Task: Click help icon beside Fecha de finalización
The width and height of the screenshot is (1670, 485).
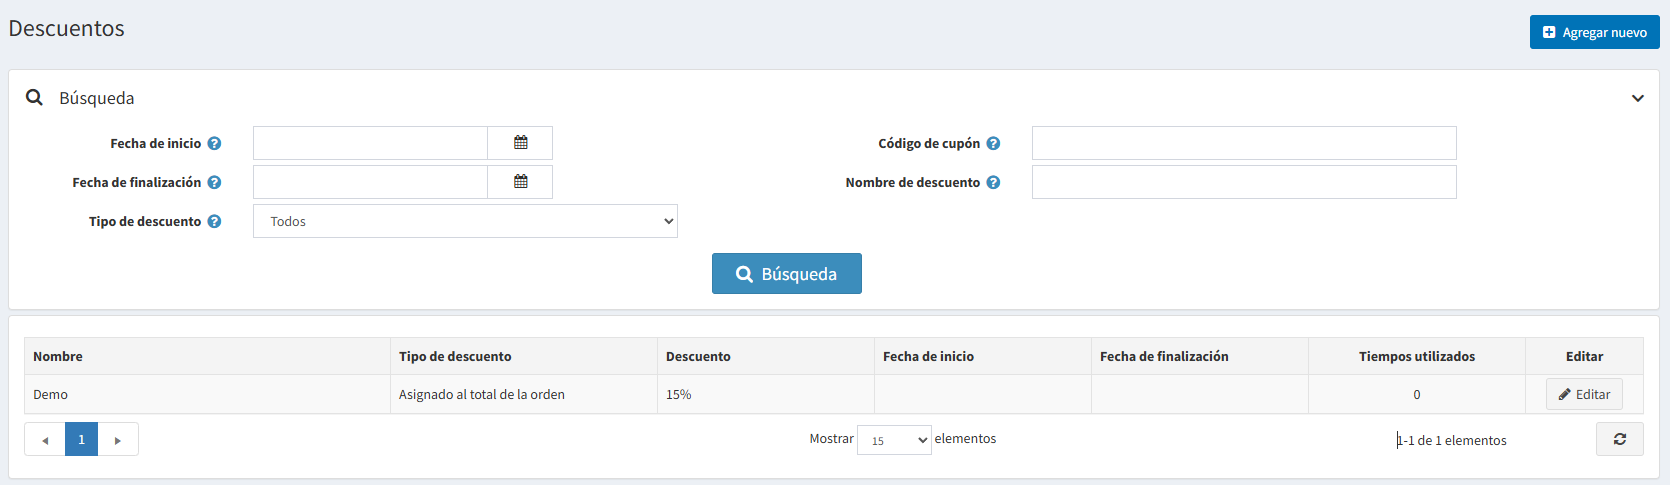Action: pyautogui.click(x=214, y=183)
